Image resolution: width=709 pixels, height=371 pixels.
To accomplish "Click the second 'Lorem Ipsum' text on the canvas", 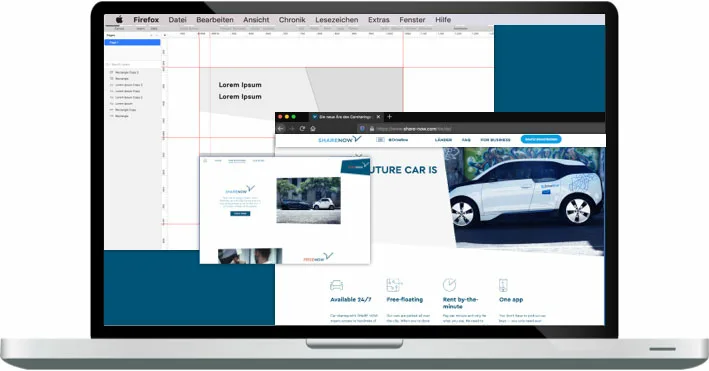I will 240,96.
